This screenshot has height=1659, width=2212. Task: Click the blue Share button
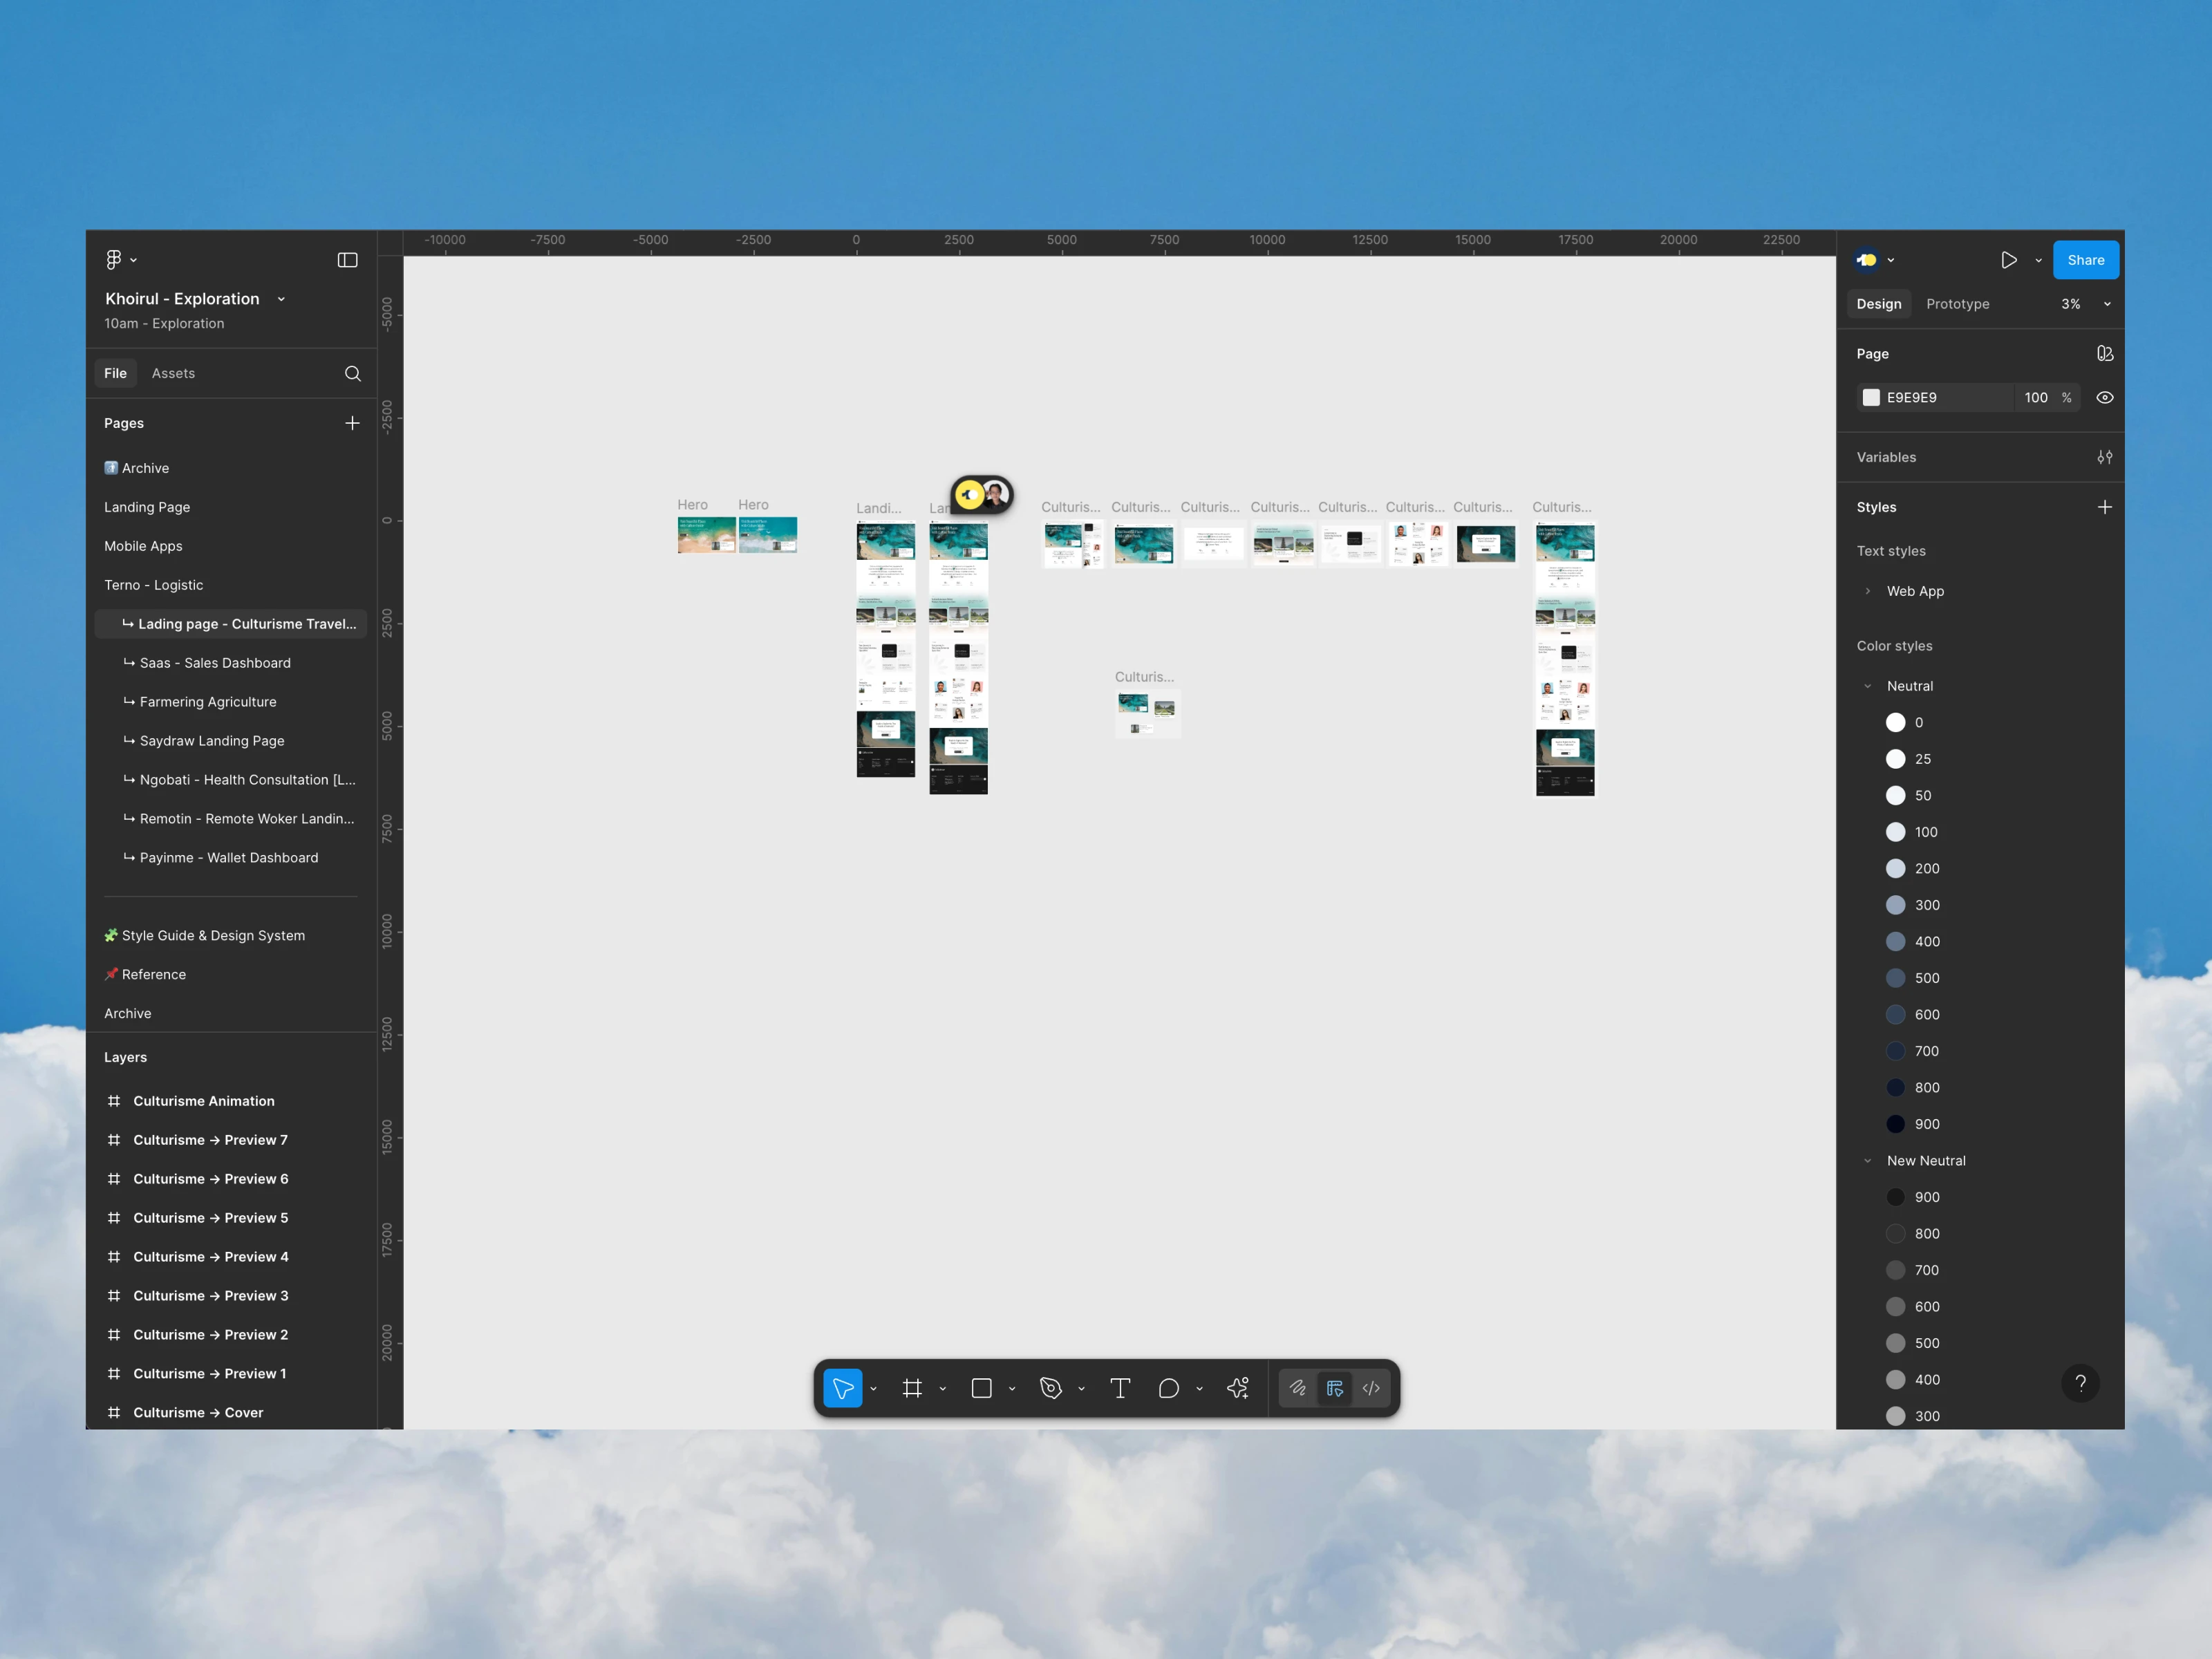coord(2085,260)
